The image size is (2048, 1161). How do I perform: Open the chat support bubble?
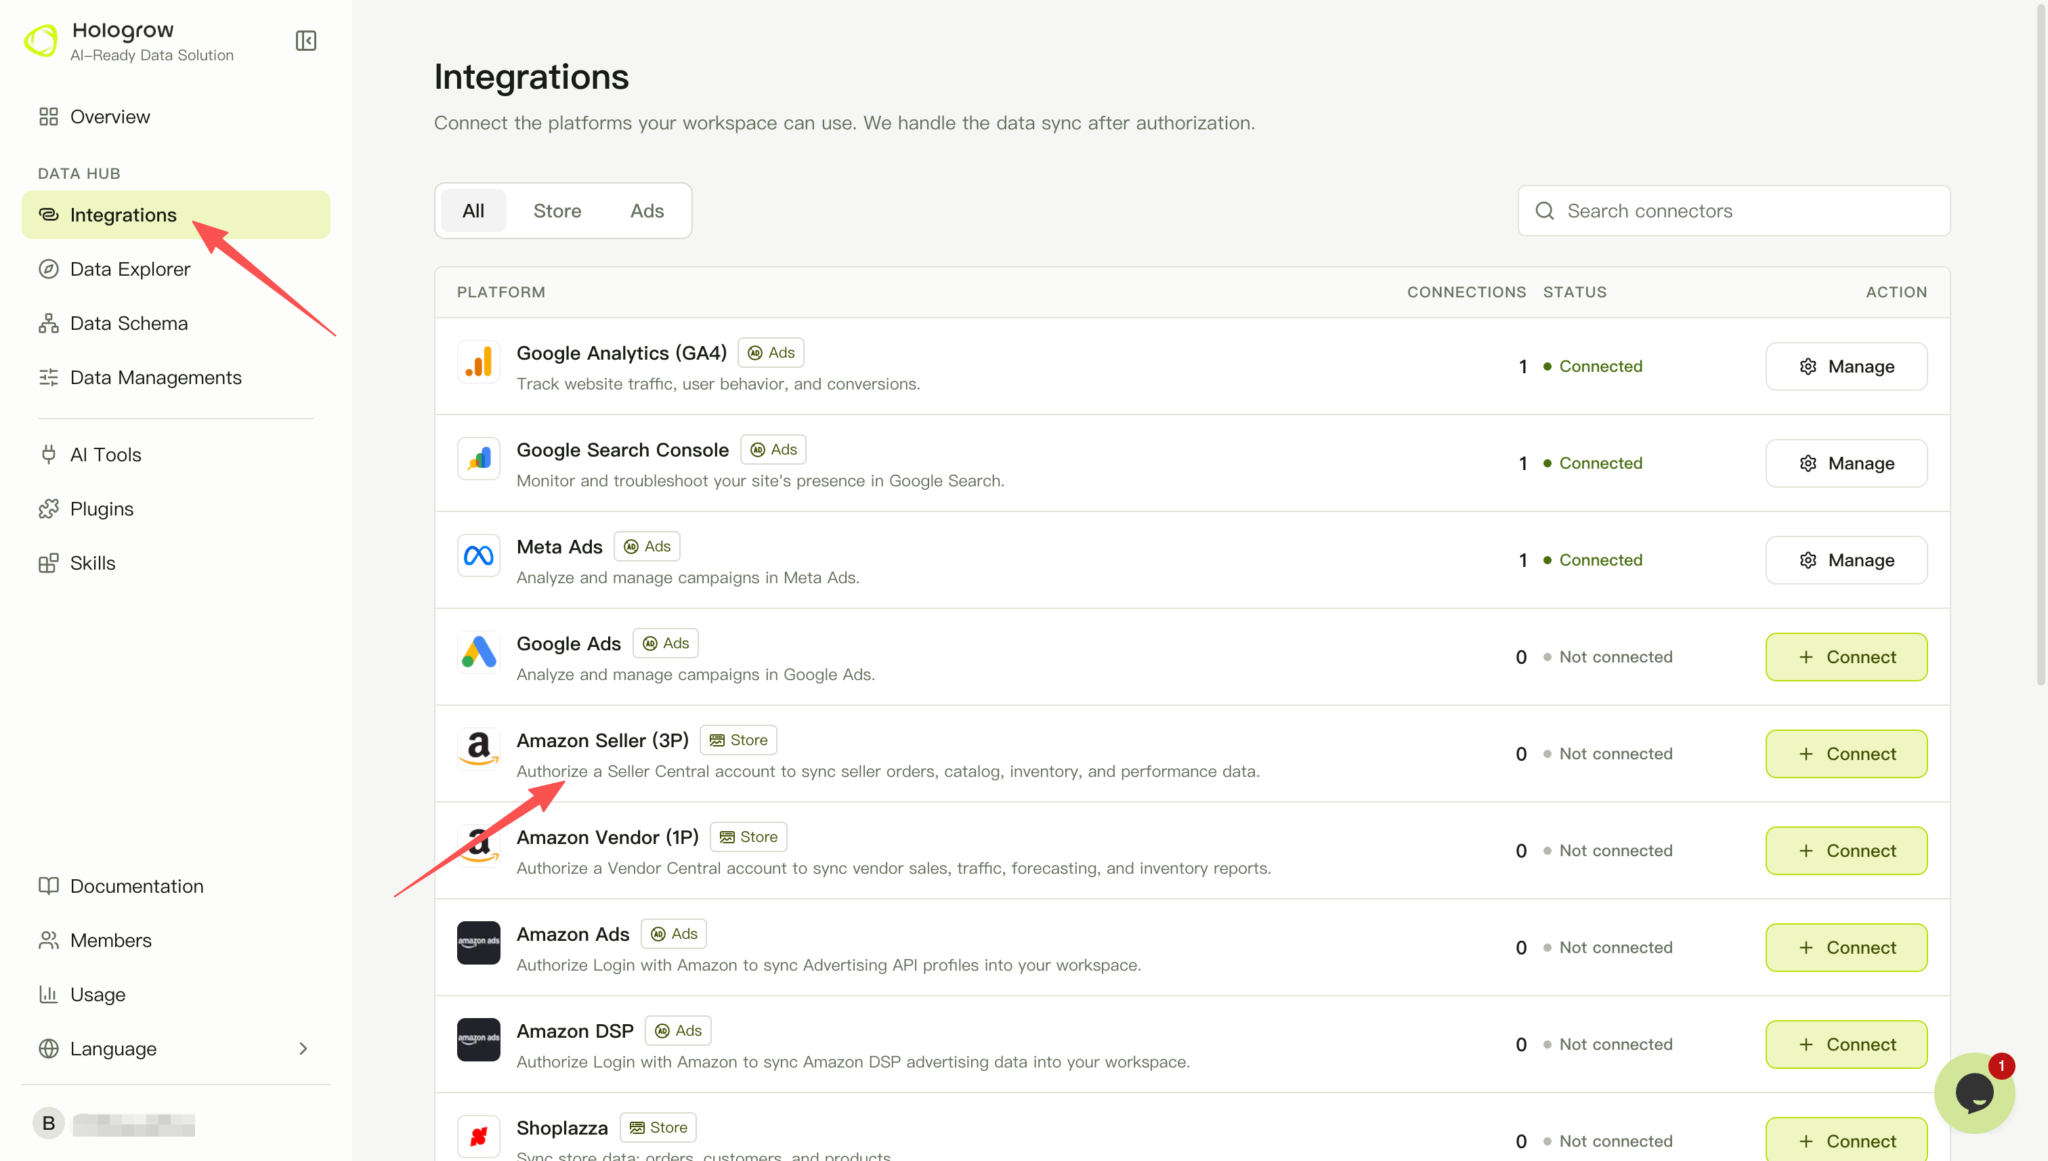(x=1974, y=1093)
